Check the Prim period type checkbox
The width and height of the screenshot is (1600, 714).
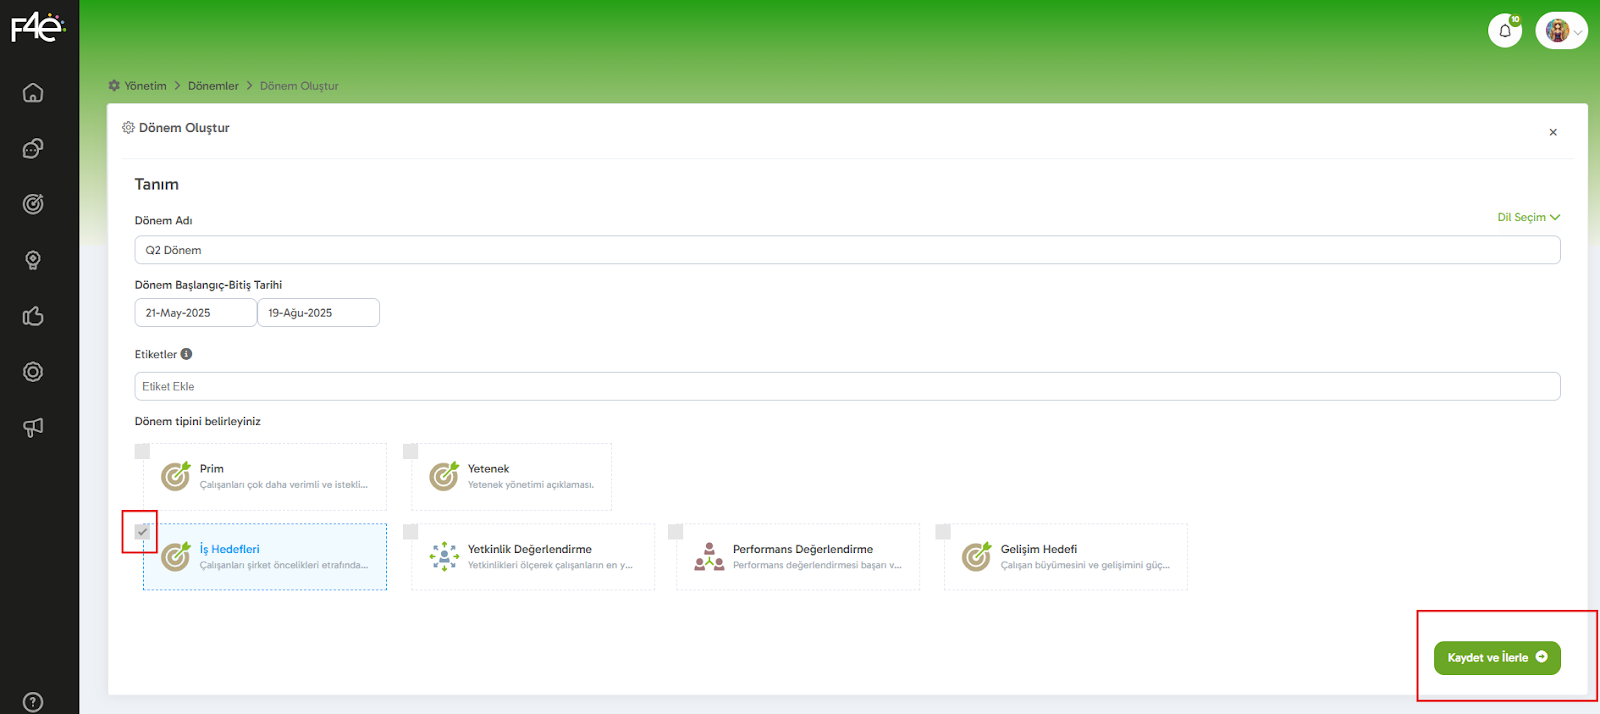coord(142,452)
